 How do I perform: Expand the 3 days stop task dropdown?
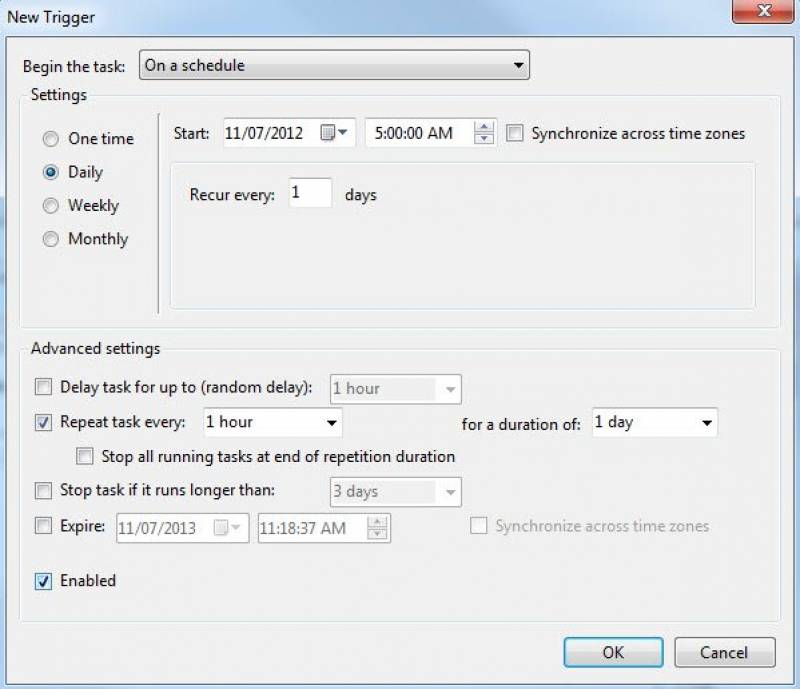(x=395, y=492)
